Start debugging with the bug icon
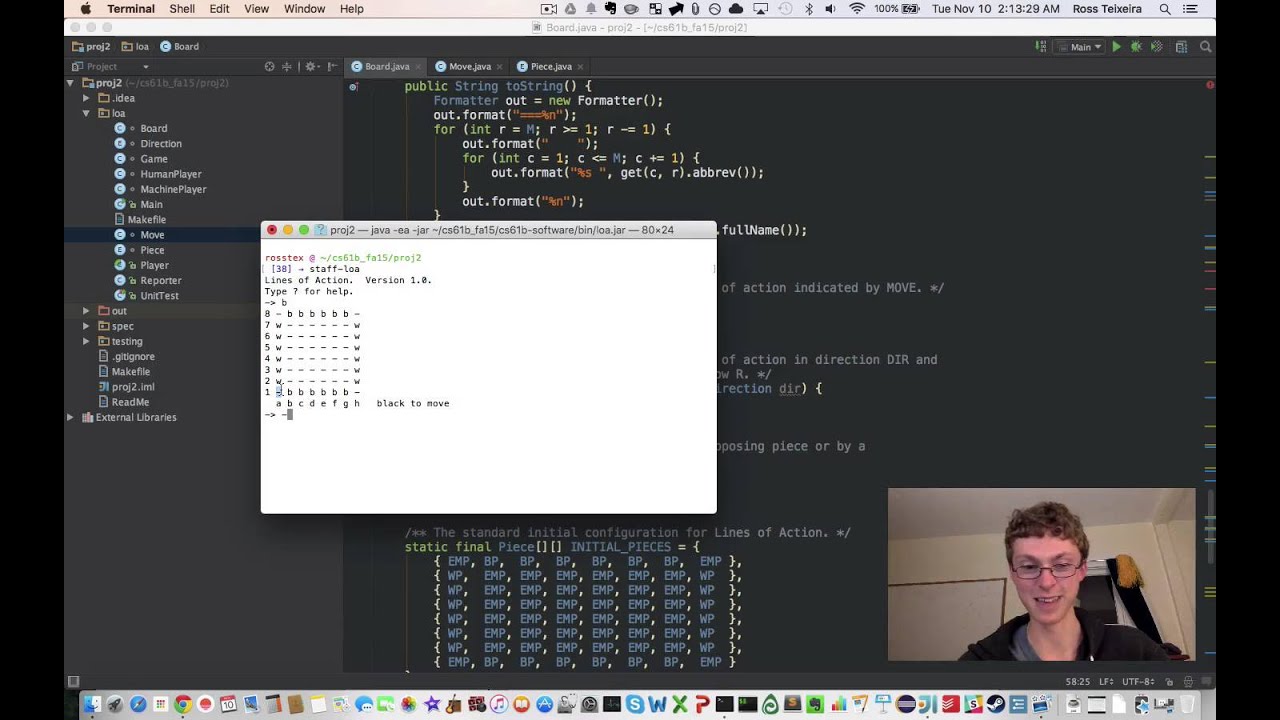This screenshot has height=720, width=1280. (x=1136, y=47)
